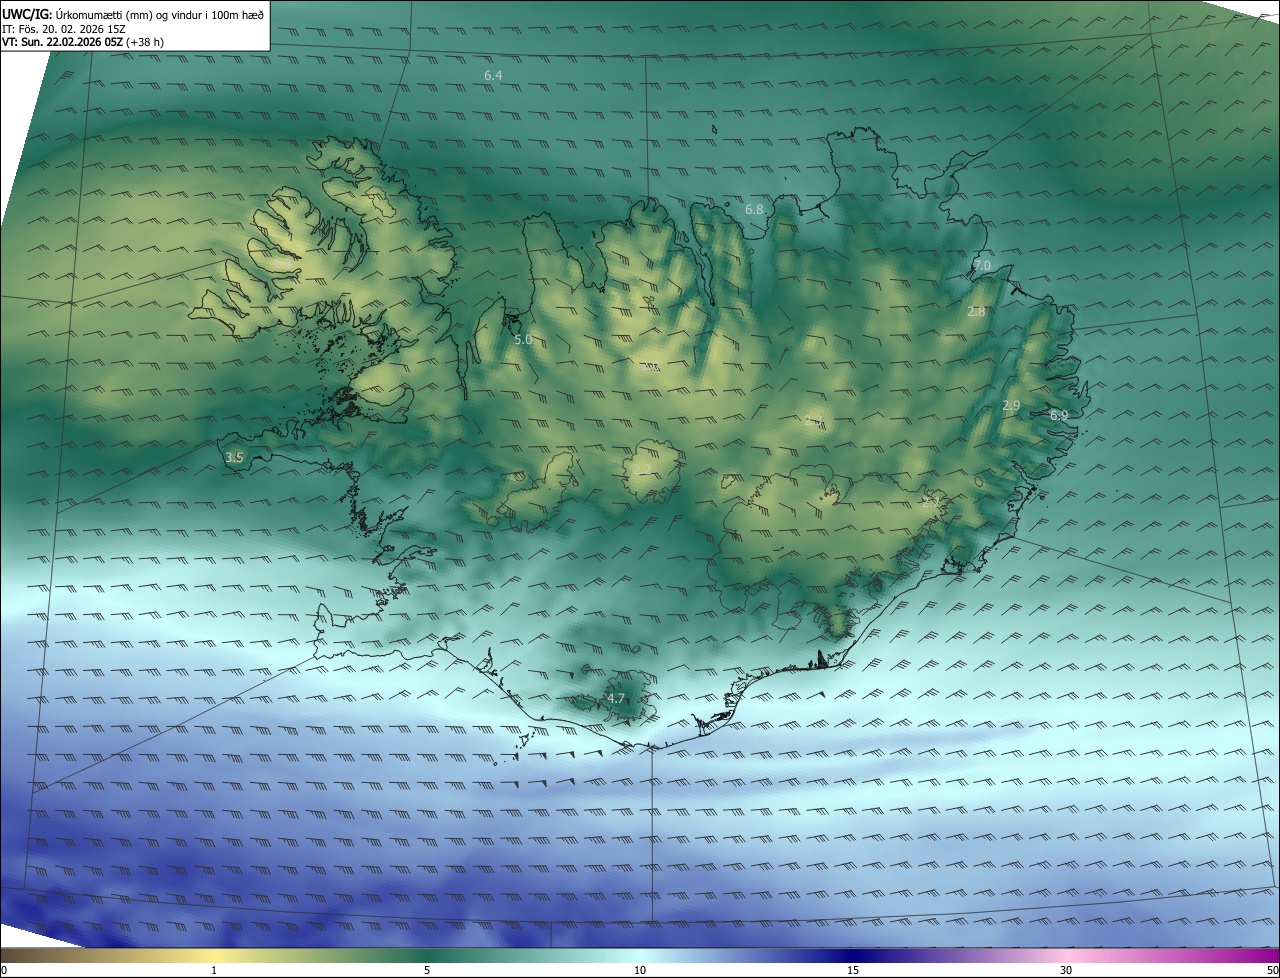Click the 6.4 value label on the map
Image resolution: width=1280 pixels, height=978 pixels.
pyautogui.click(x=493, y=76)
